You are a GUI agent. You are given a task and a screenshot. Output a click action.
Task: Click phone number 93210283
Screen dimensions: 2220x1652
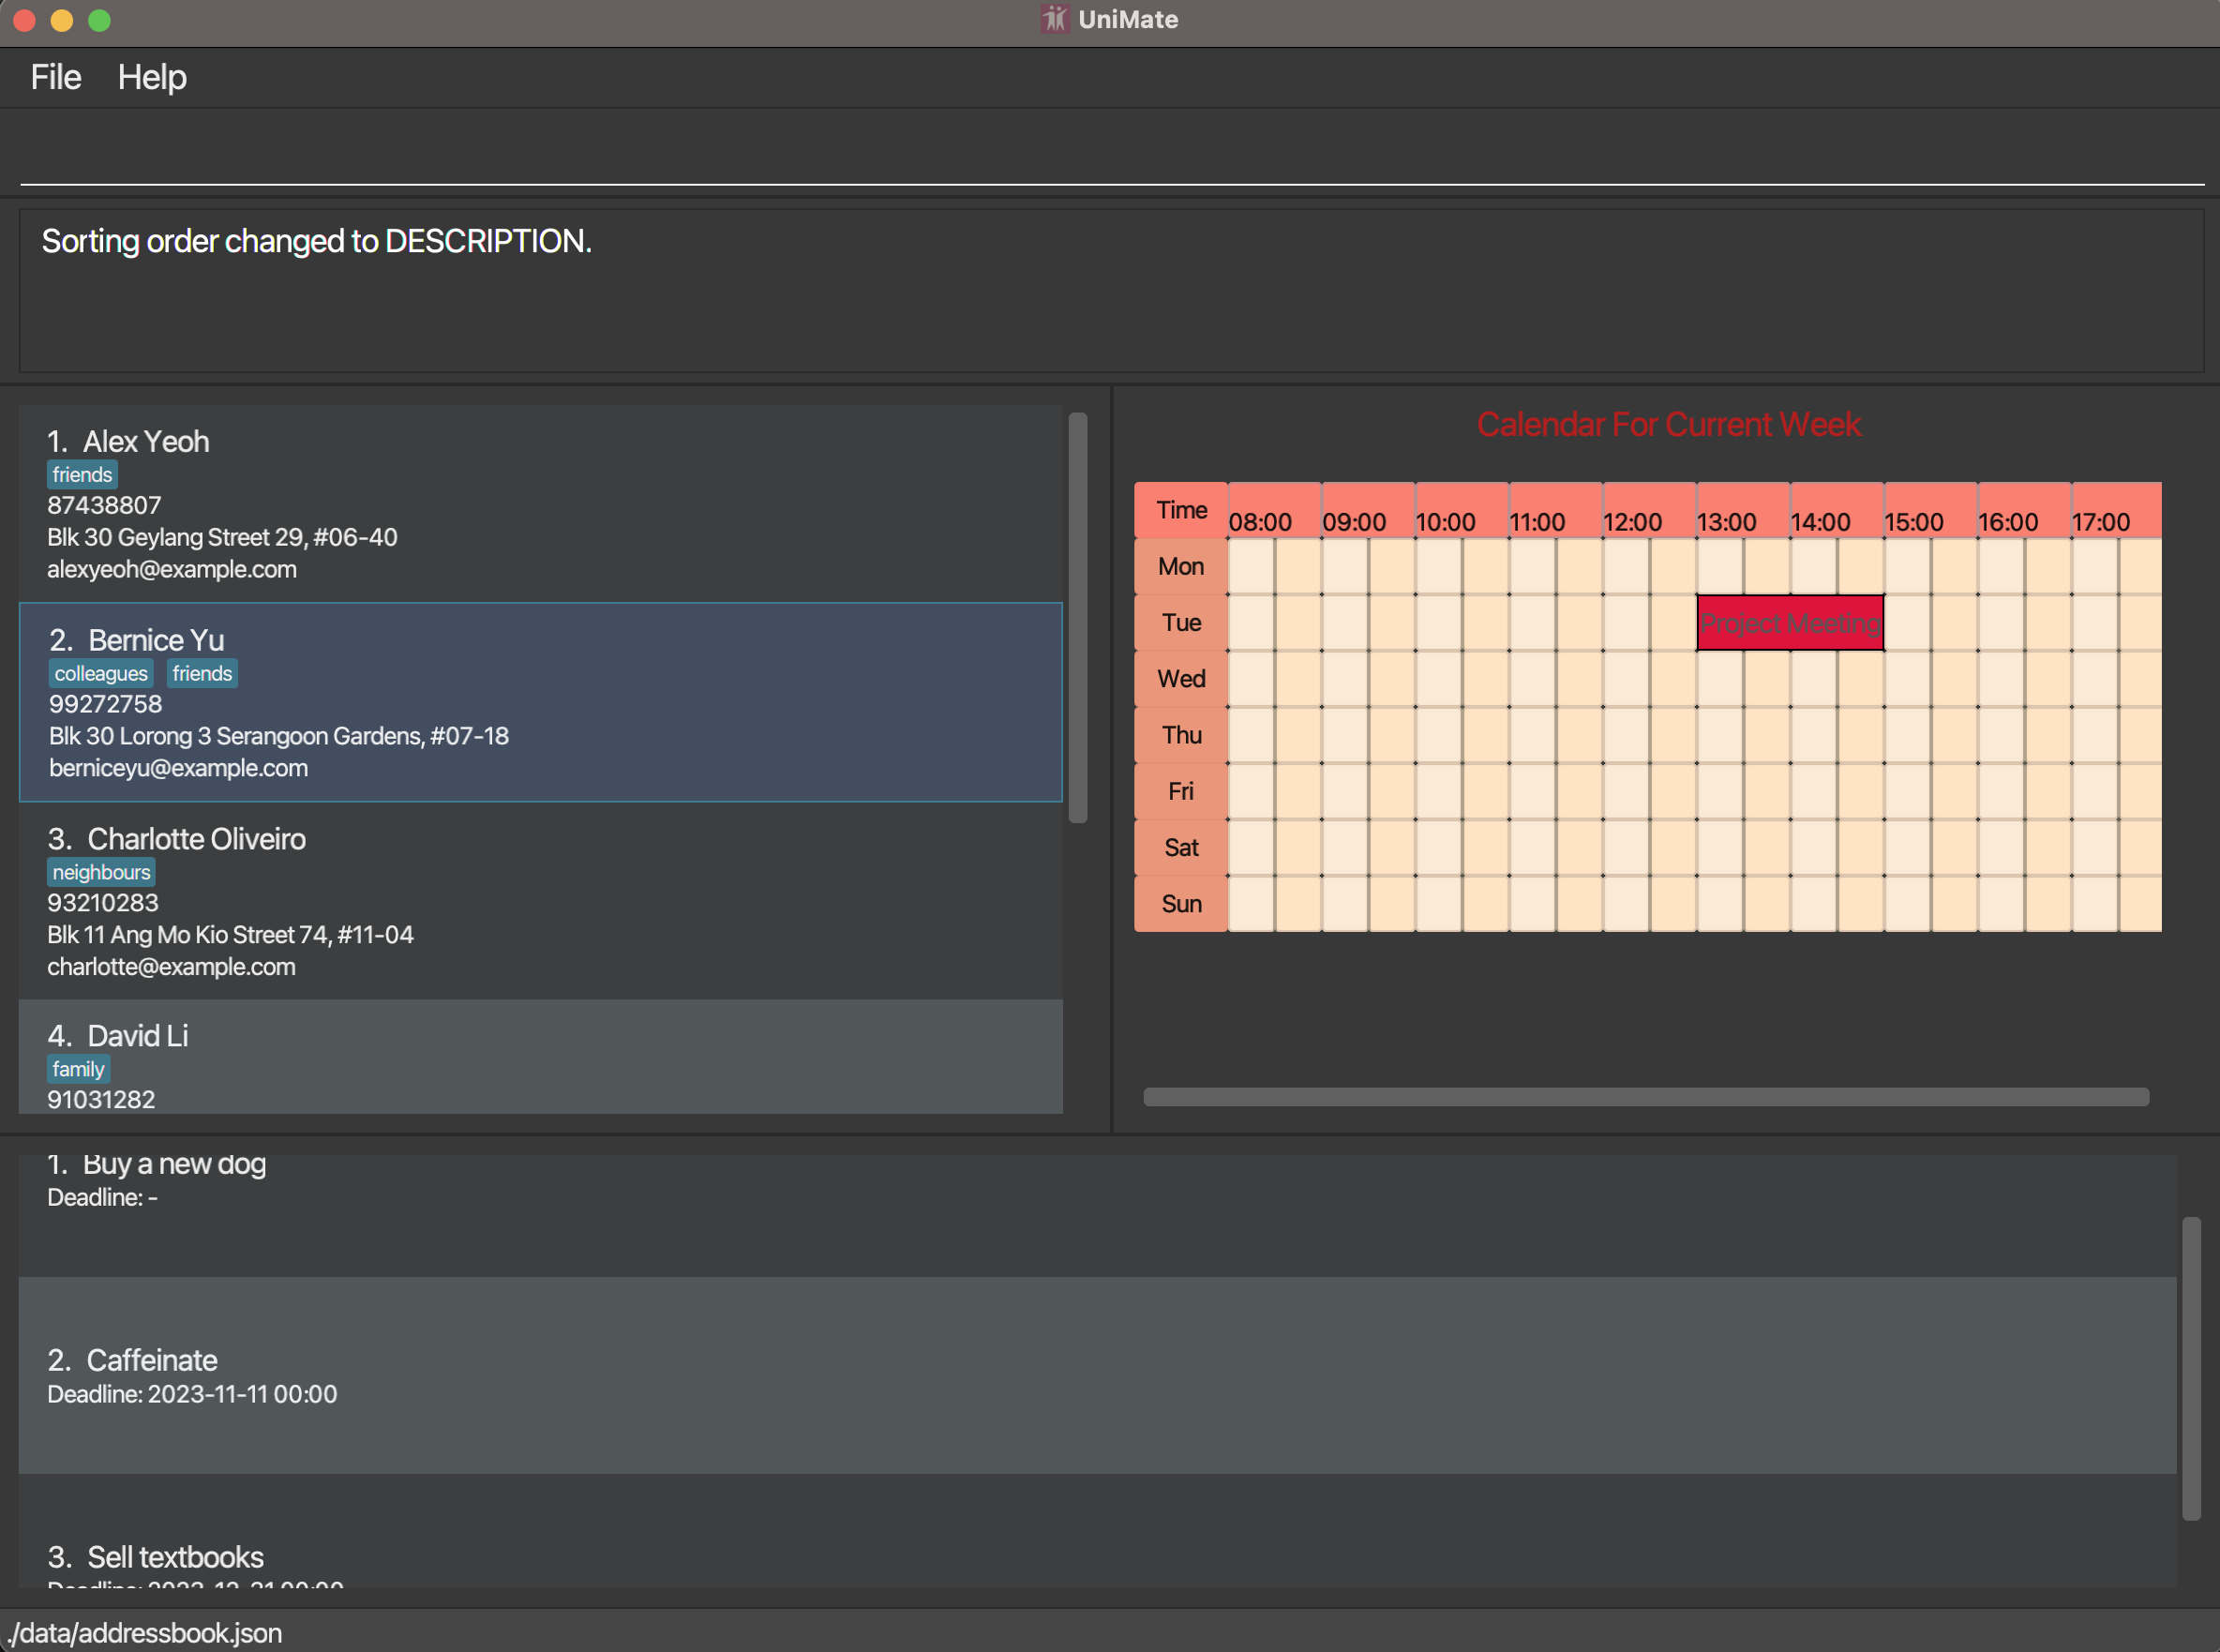[103, 903]
